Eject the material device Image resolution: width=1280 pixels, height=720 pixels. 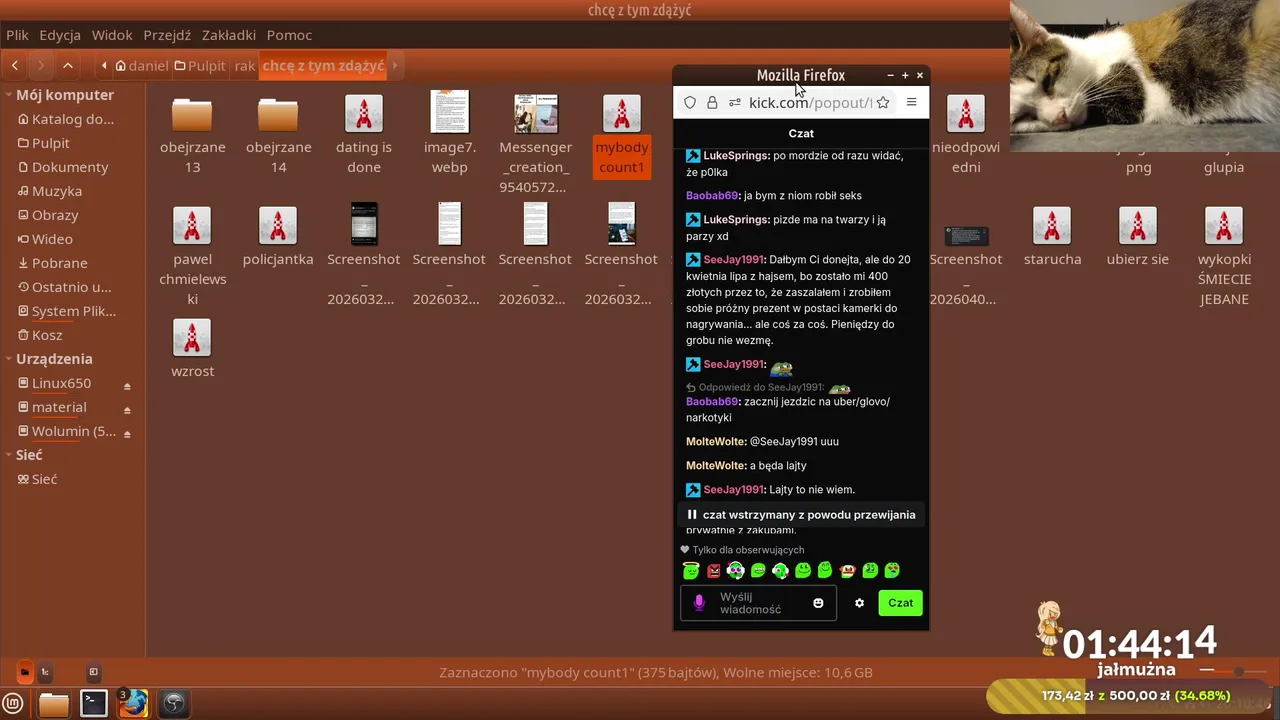[x=127, y=410]
